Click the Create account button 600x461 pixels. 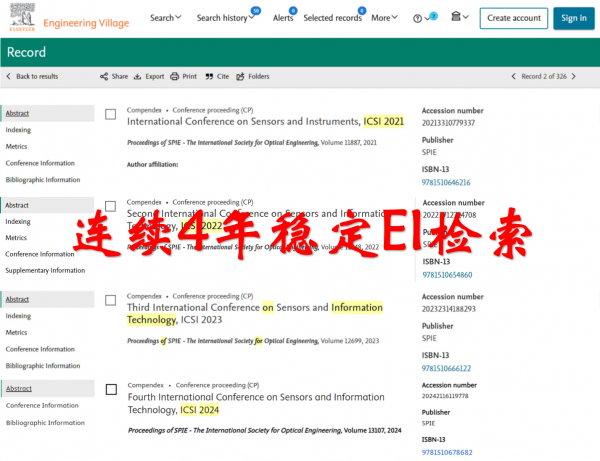point(513,18)
